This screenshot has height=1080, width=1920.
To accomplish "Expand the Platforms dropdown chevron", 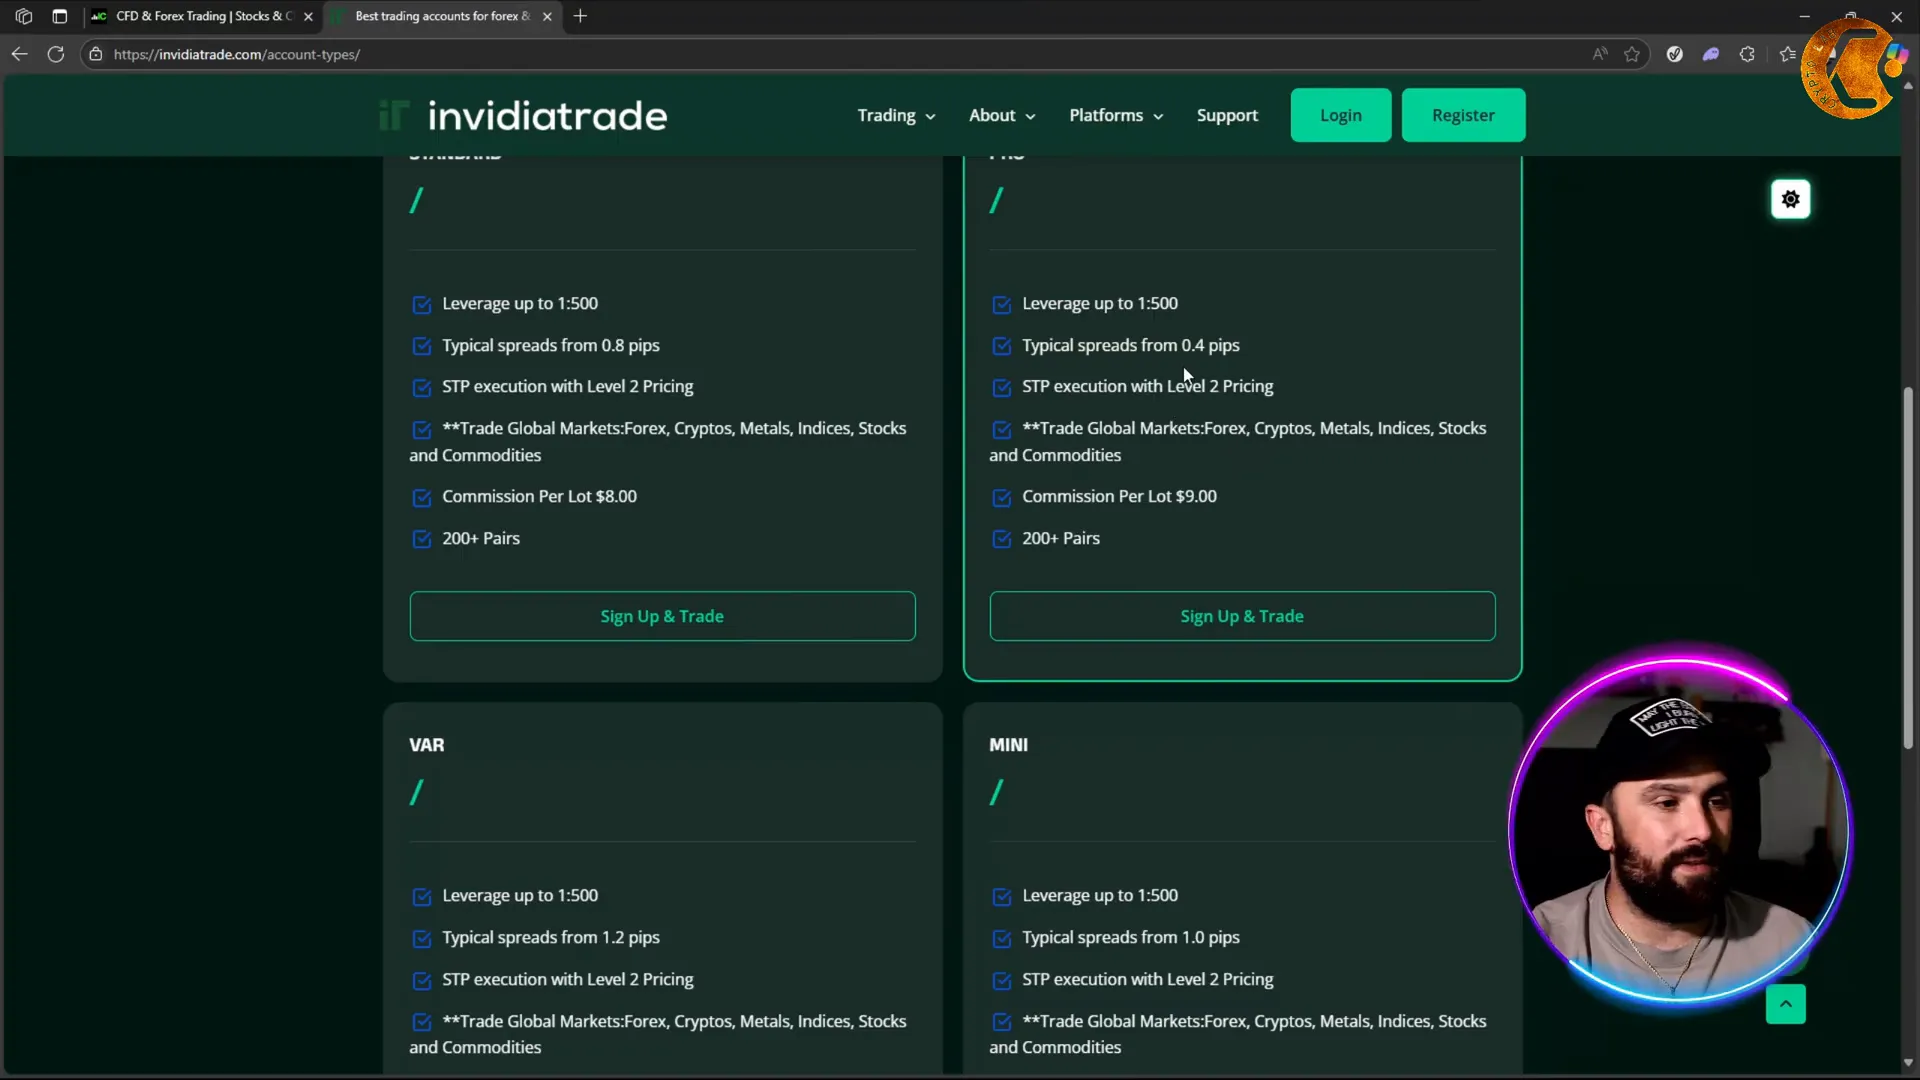I will click(x=1158, y=117).
